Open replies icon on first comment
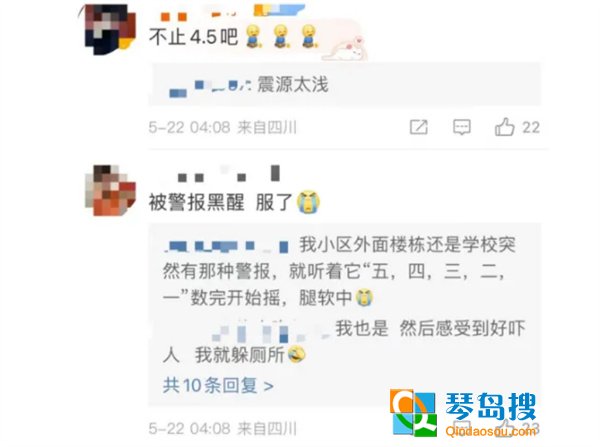600x447 pixels. [461, 127]
